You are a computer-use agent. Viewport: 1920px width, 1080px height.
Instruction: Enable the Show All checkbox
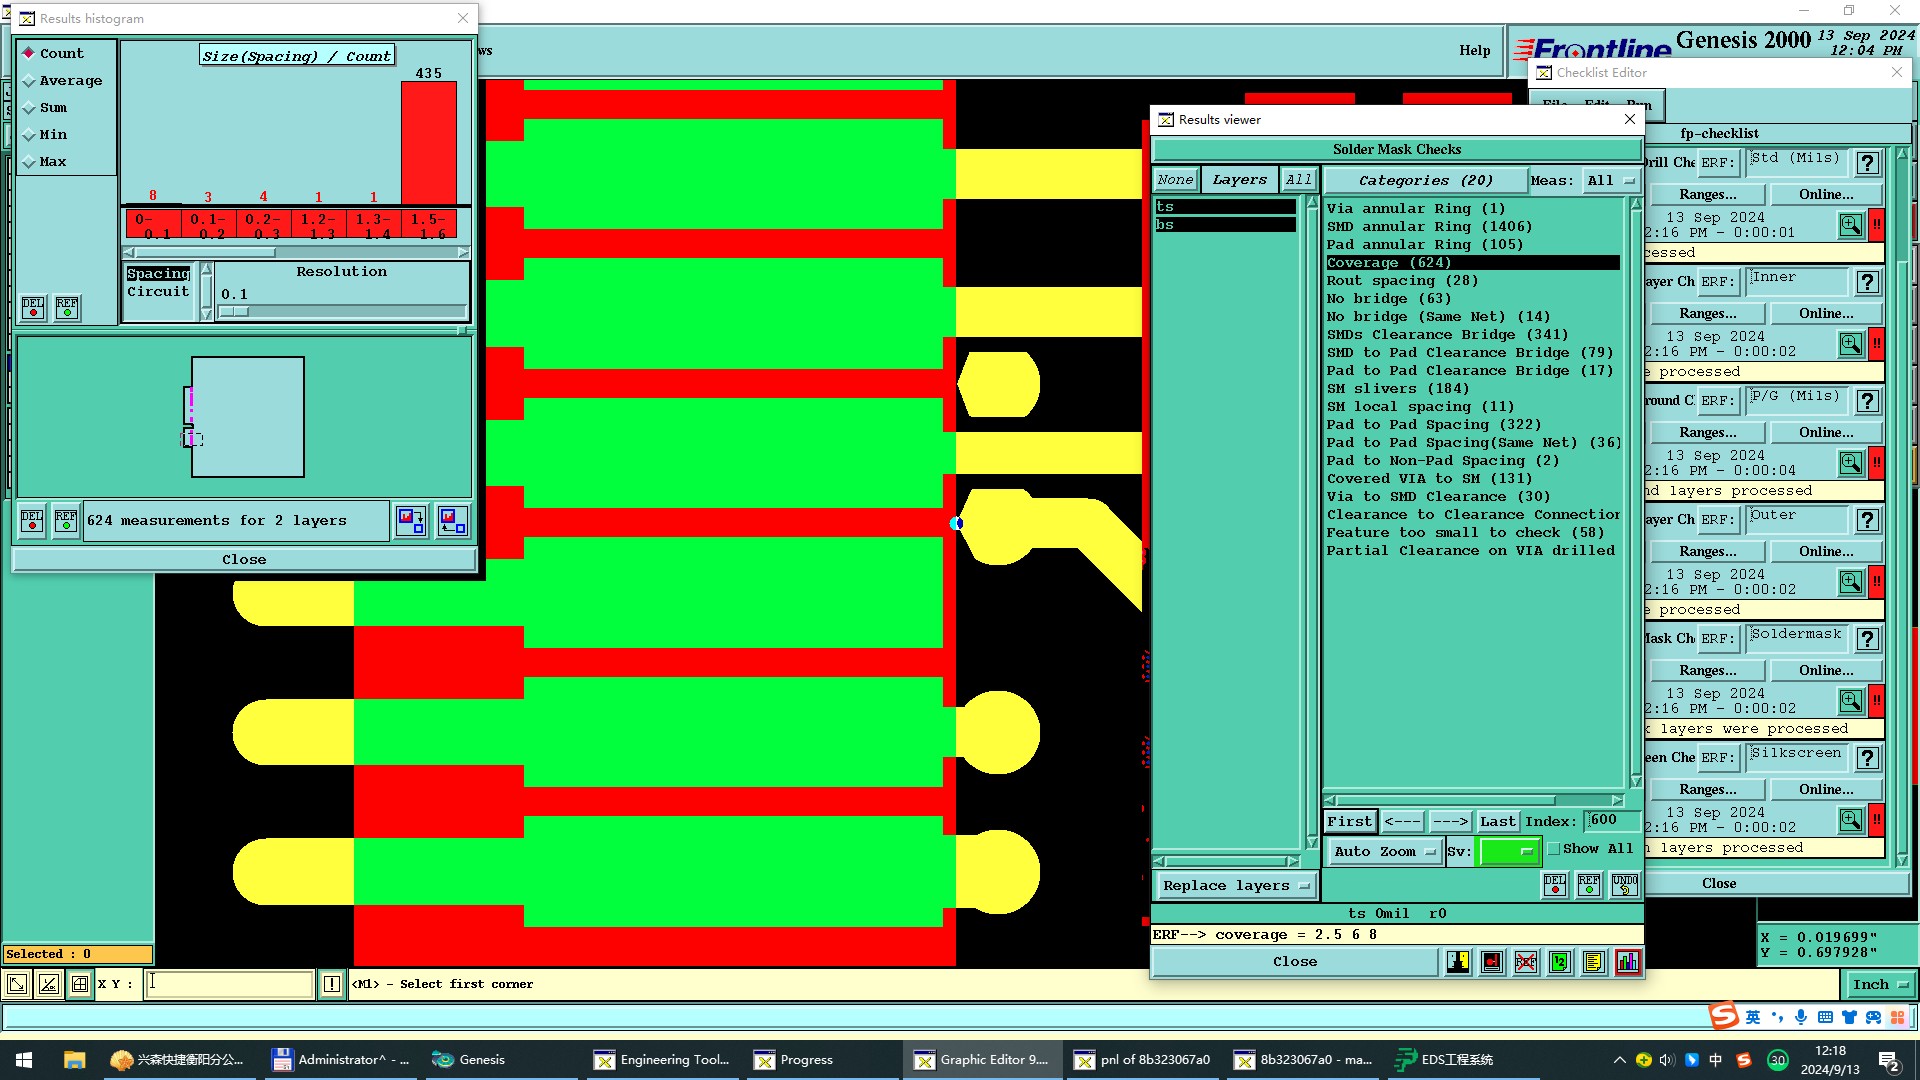(x=1554, y=849)
